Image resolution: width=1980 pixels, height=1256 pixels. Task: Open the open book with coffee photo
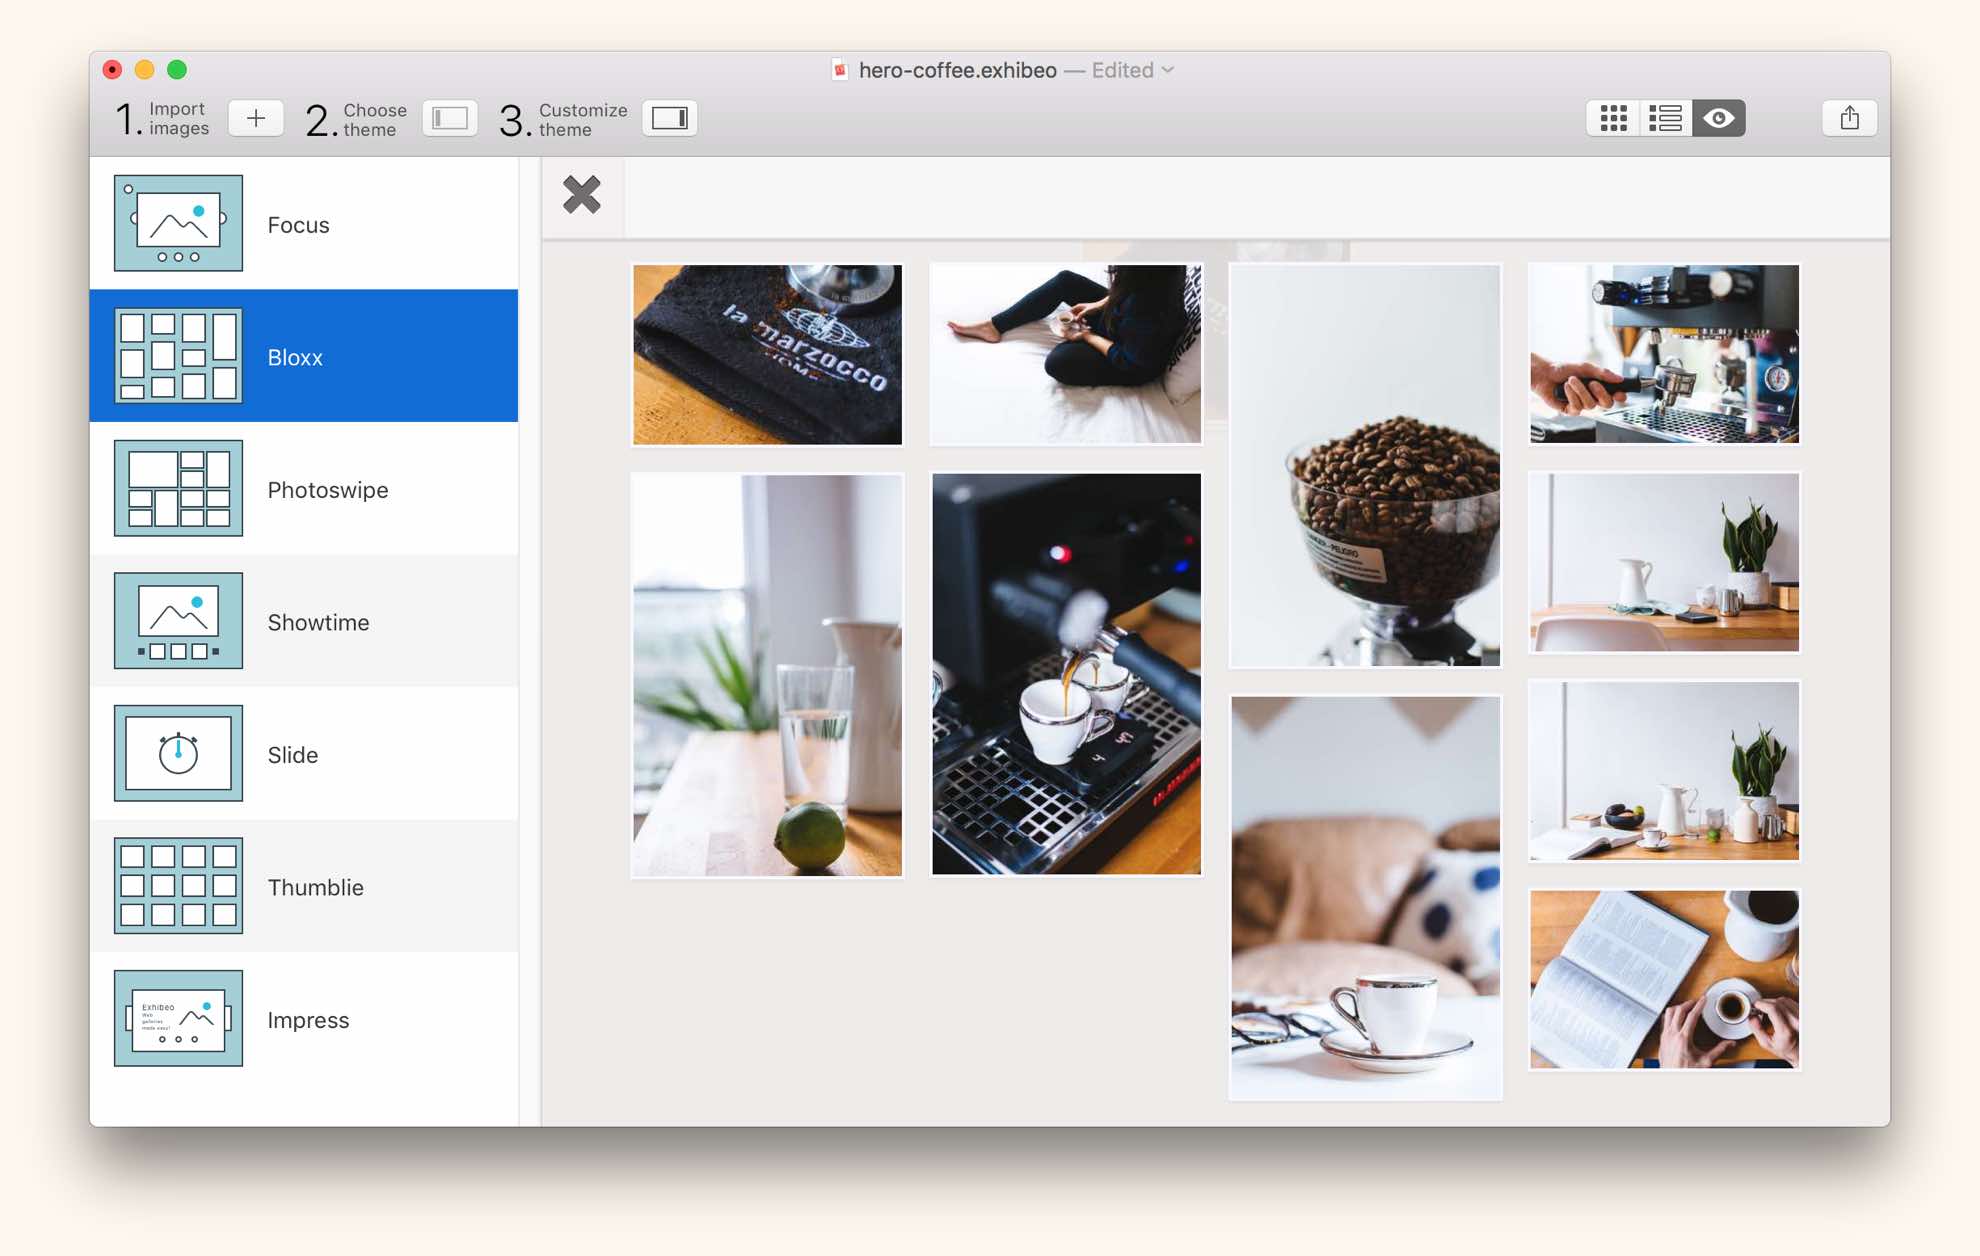(x=1664, y=979)
